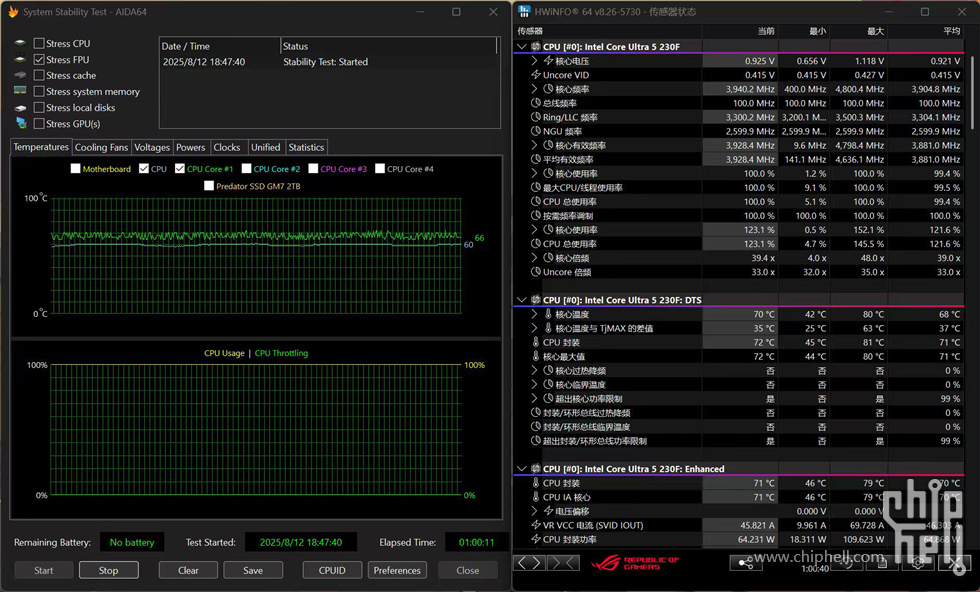
Task: Expand the 核心倍频 row
Action: pyautogui.click(x=534, y=258)
